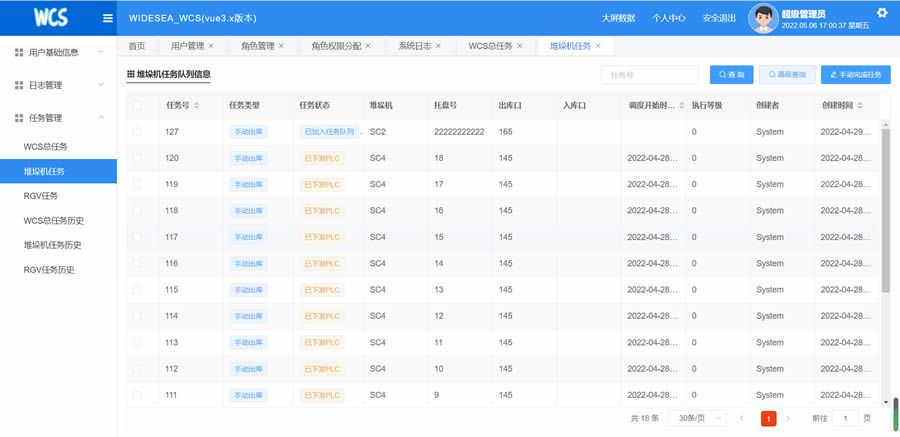Switch to the 首页 tab
Viewport: 900px width, 437px height.
tap(137, 46)
